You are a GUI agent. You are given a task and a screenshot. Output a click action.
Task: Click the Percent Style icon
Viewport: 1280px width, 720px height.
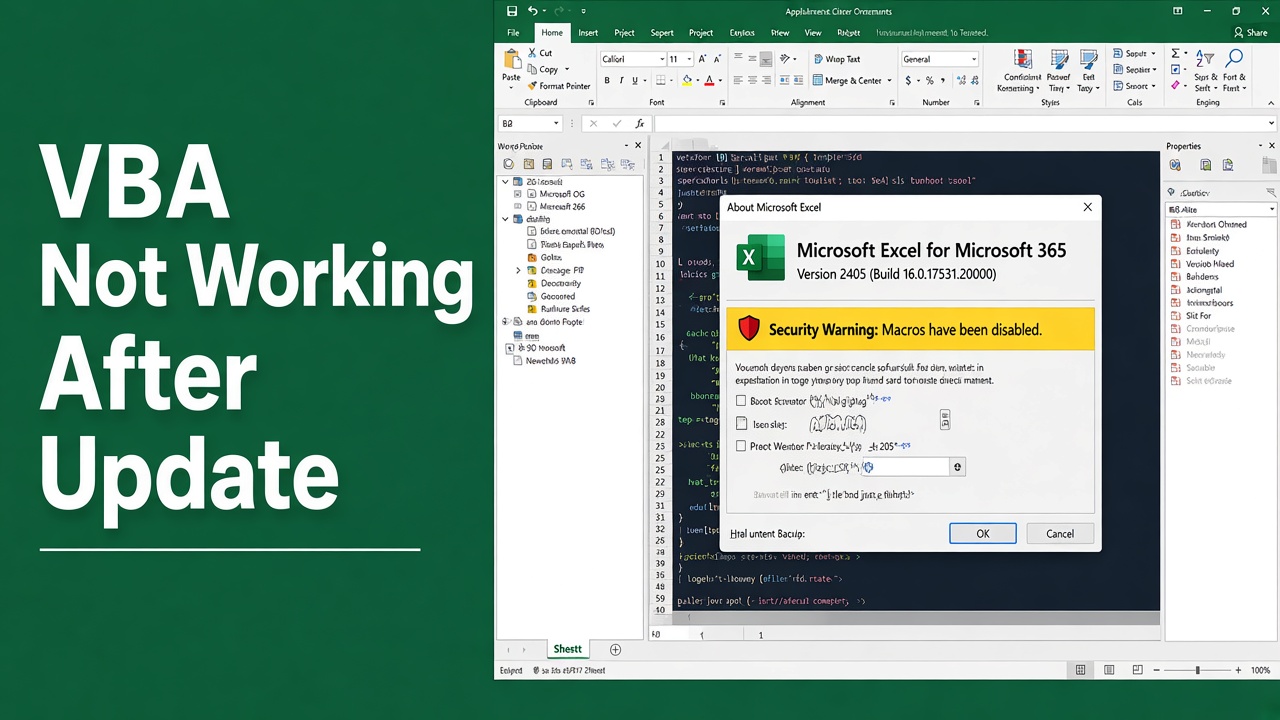click(929, 81)
